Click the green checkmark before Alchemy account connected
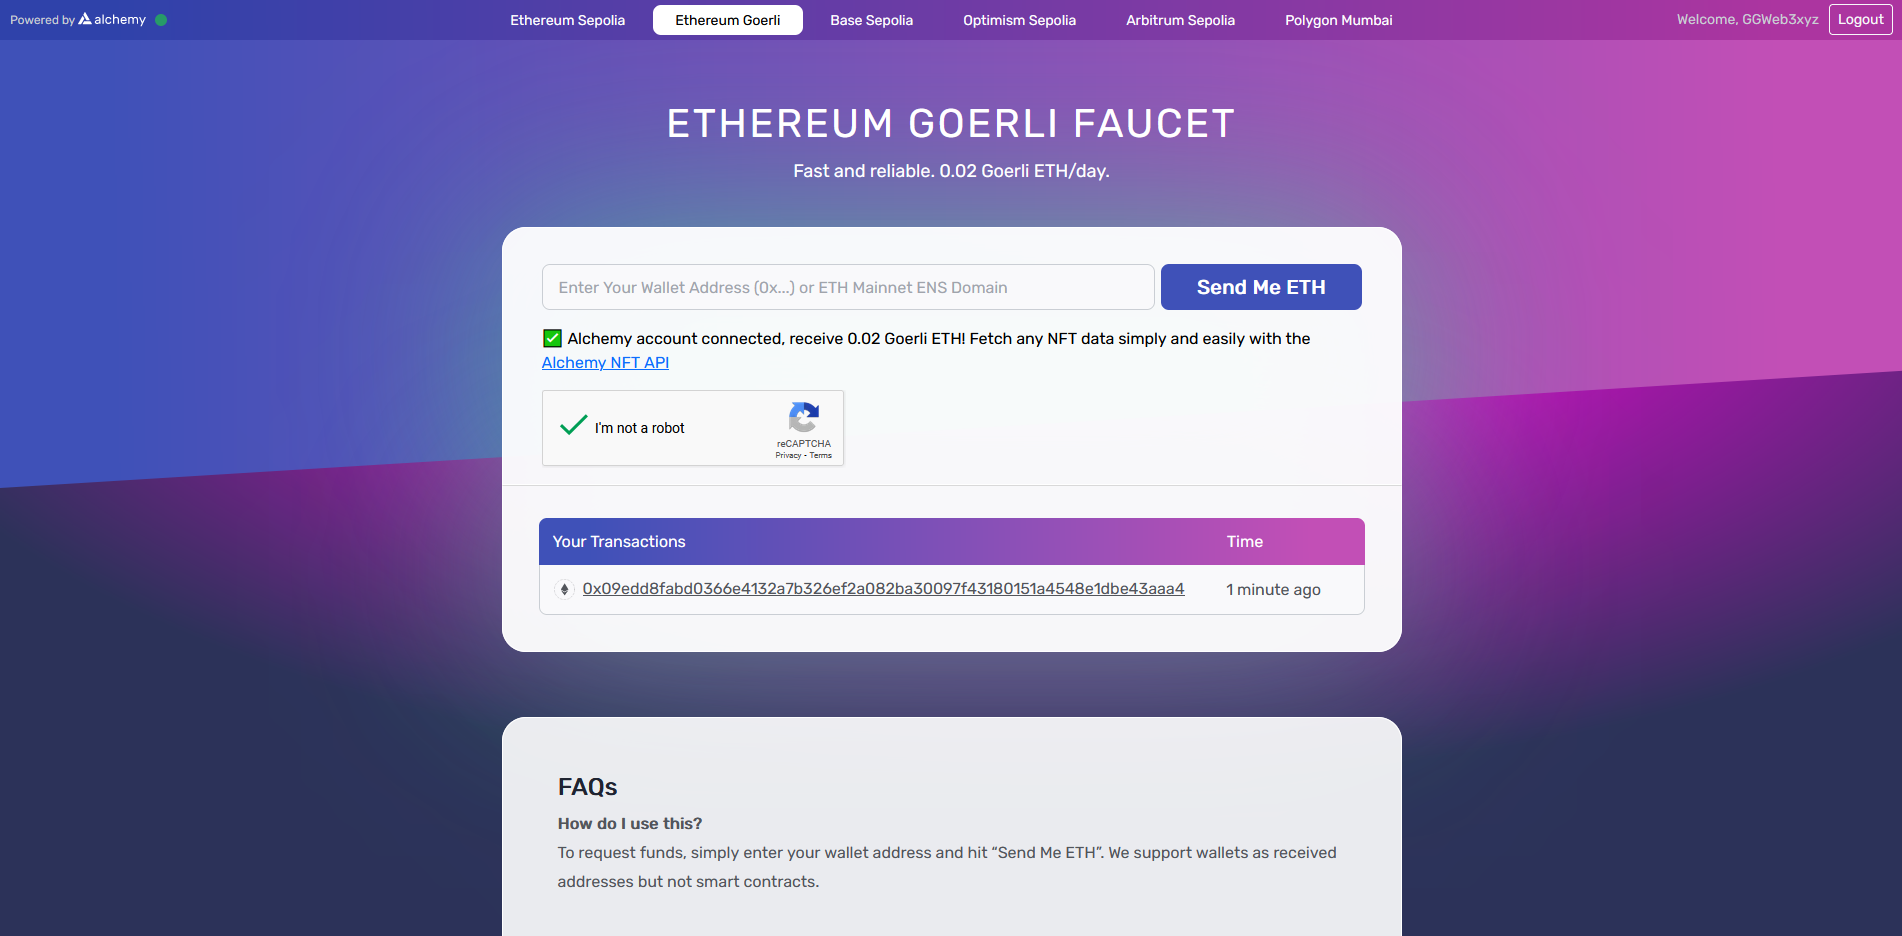The width and height of the screenshot is (1902, 936). pyautogui.click(x=552, y=338)
